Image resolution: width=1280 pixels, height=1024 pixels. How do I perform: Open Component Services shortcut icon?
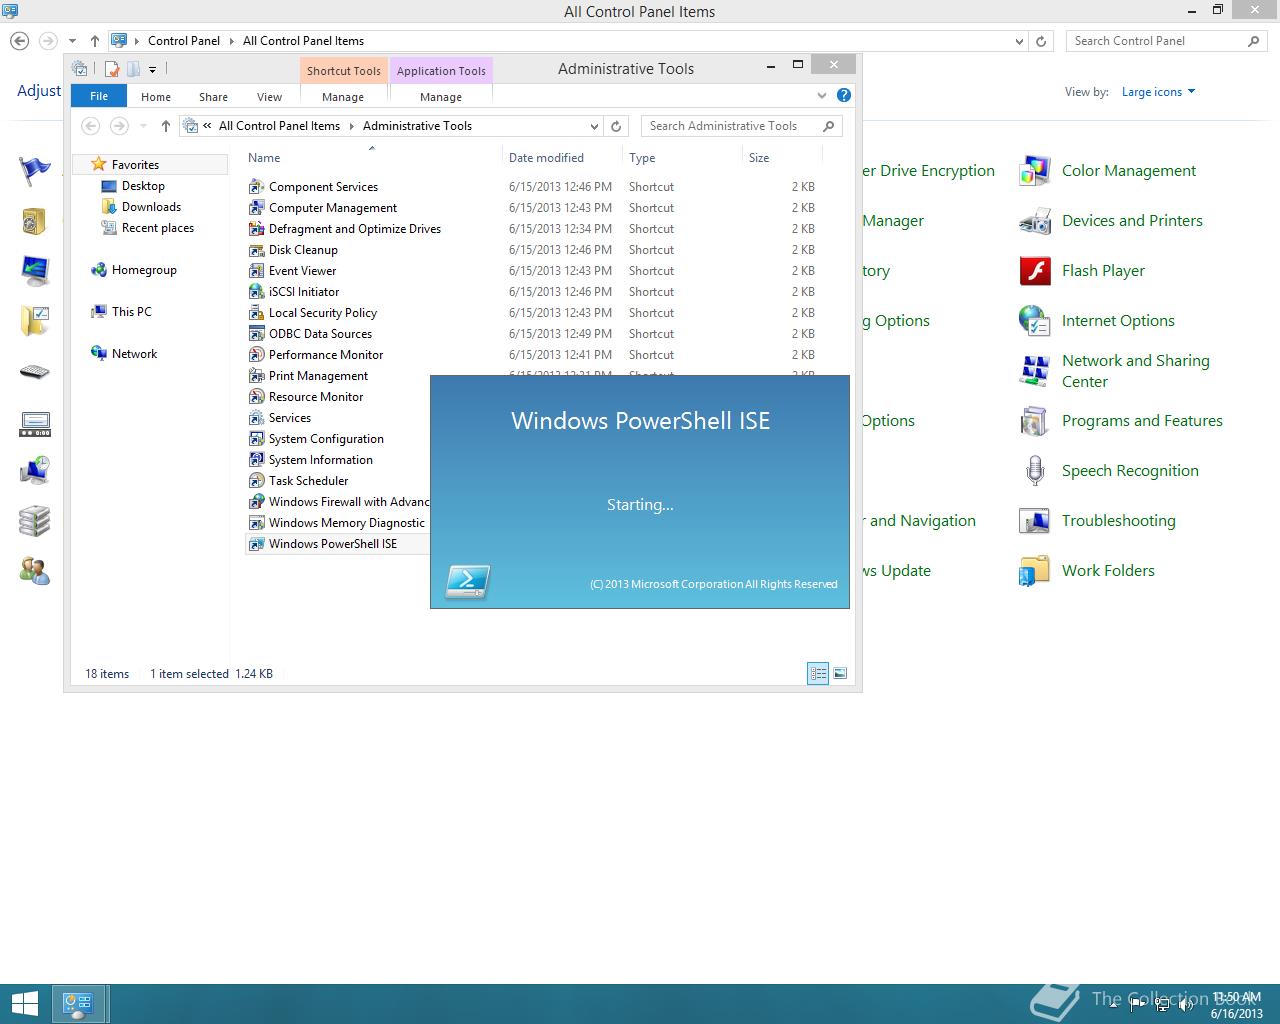point(256,187)
